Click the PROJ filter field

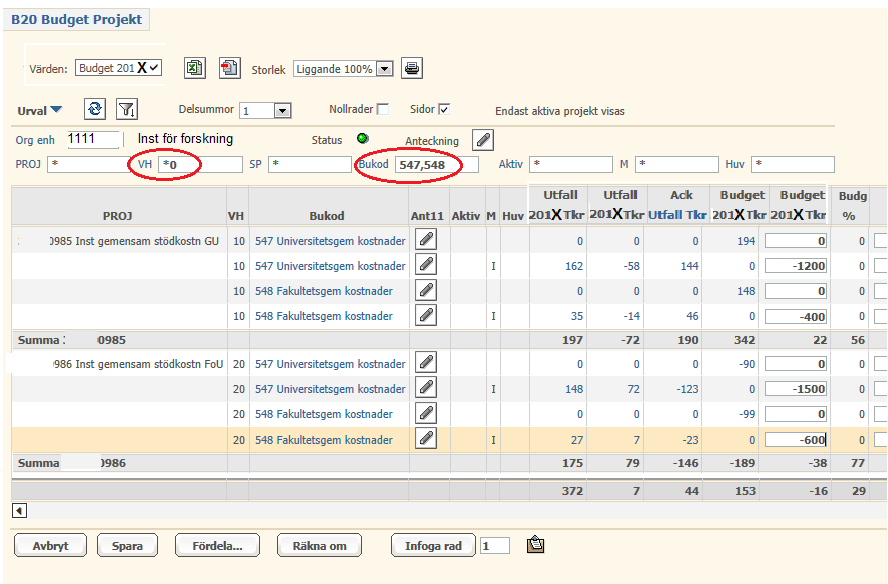click(89, 164)
